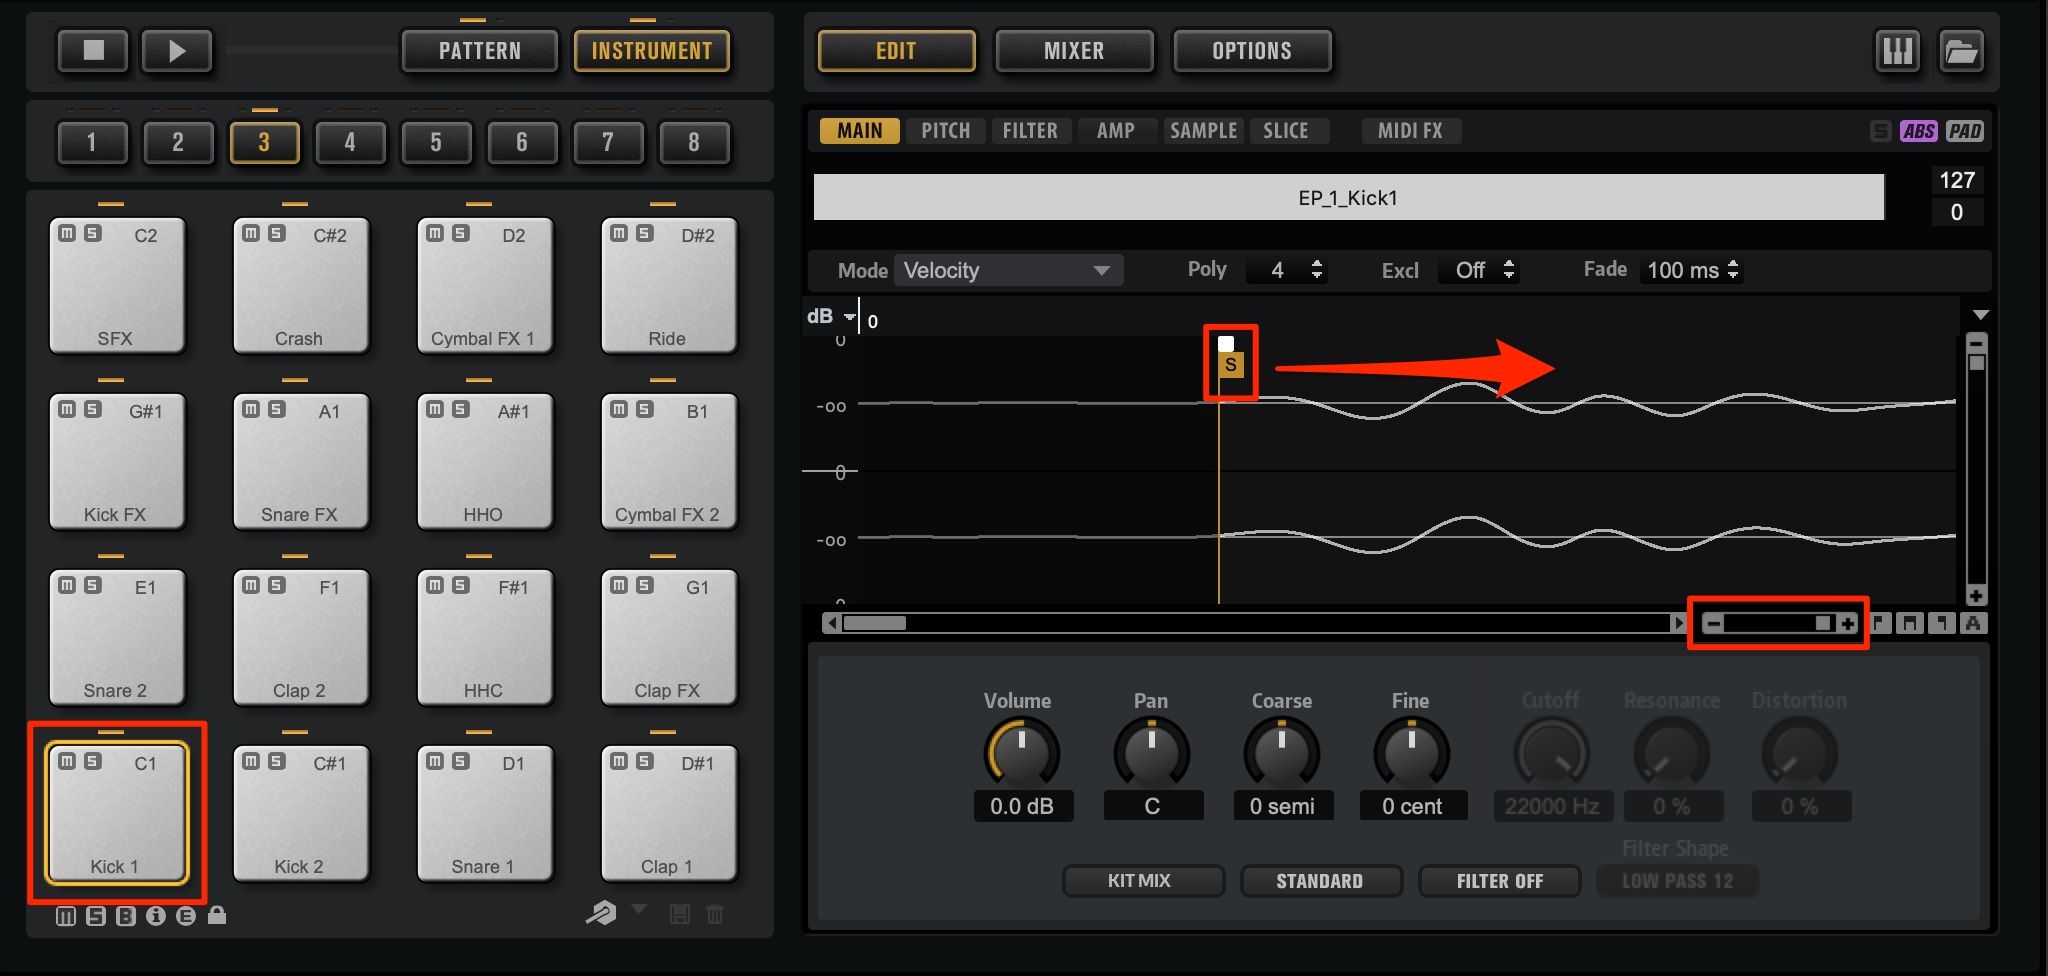The height and width of the screenshot is (976, 2048).
Task: Toggle the pad lock icon
Action: (x=217, y=915)
